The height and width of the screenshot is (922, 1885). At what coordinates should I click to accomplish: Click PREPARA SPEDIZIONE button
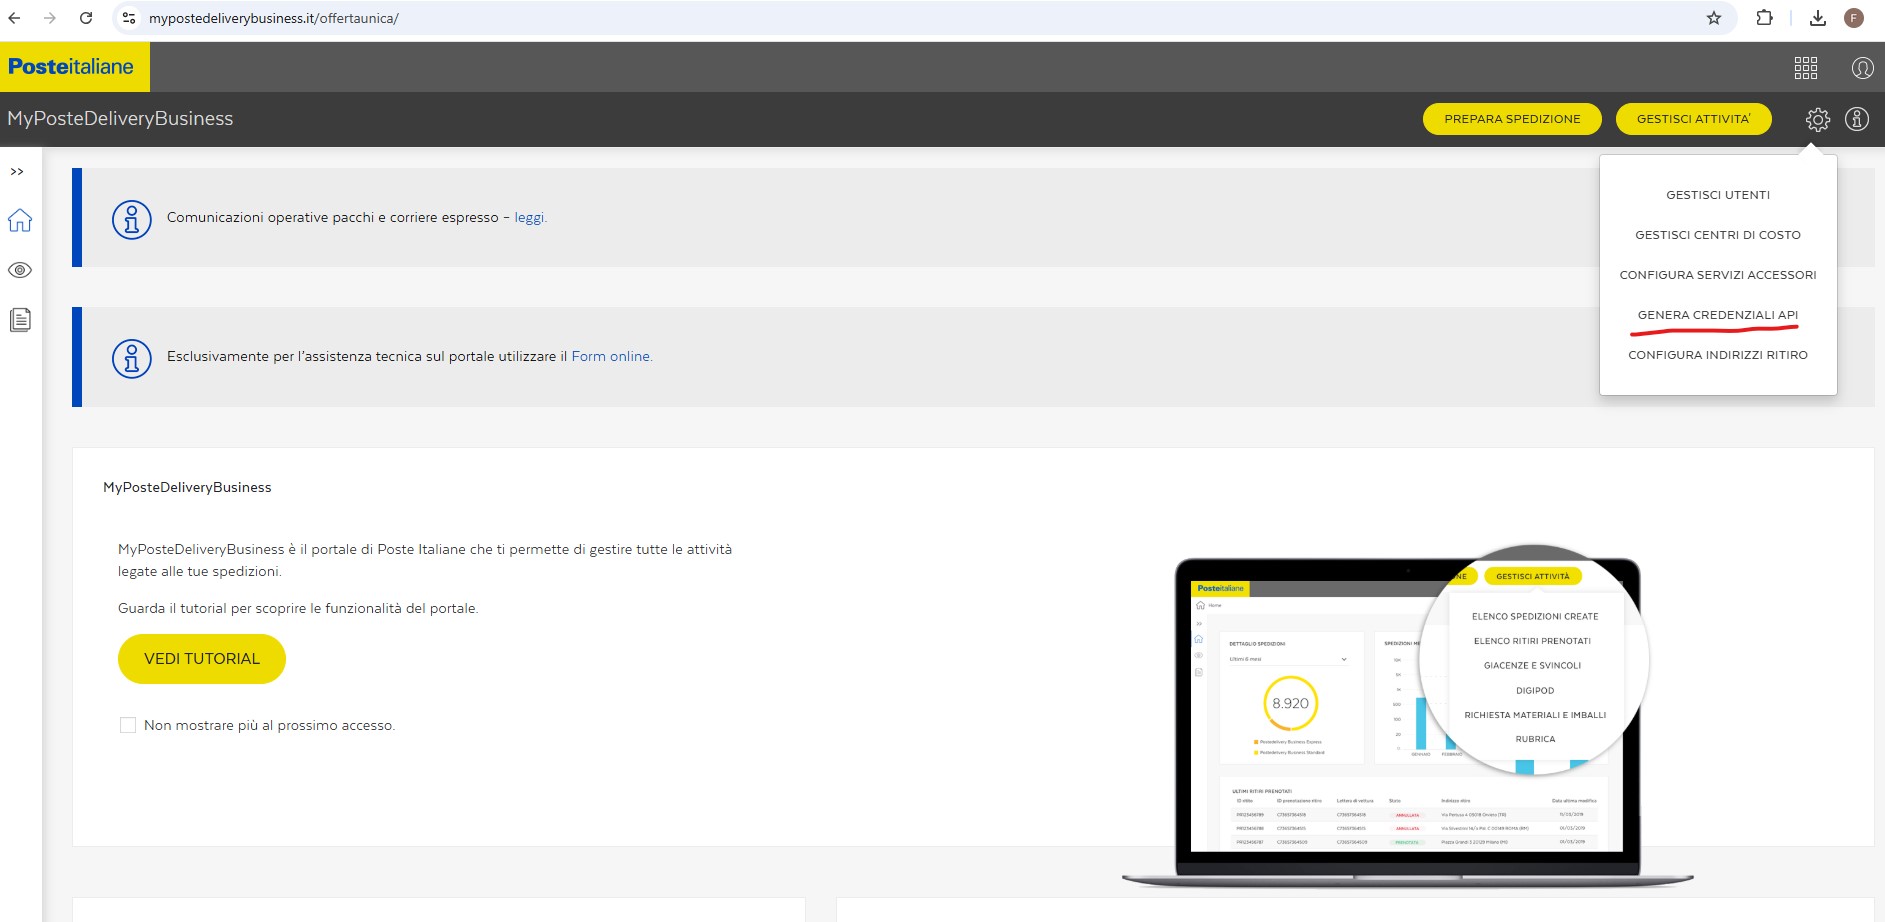1512,119
